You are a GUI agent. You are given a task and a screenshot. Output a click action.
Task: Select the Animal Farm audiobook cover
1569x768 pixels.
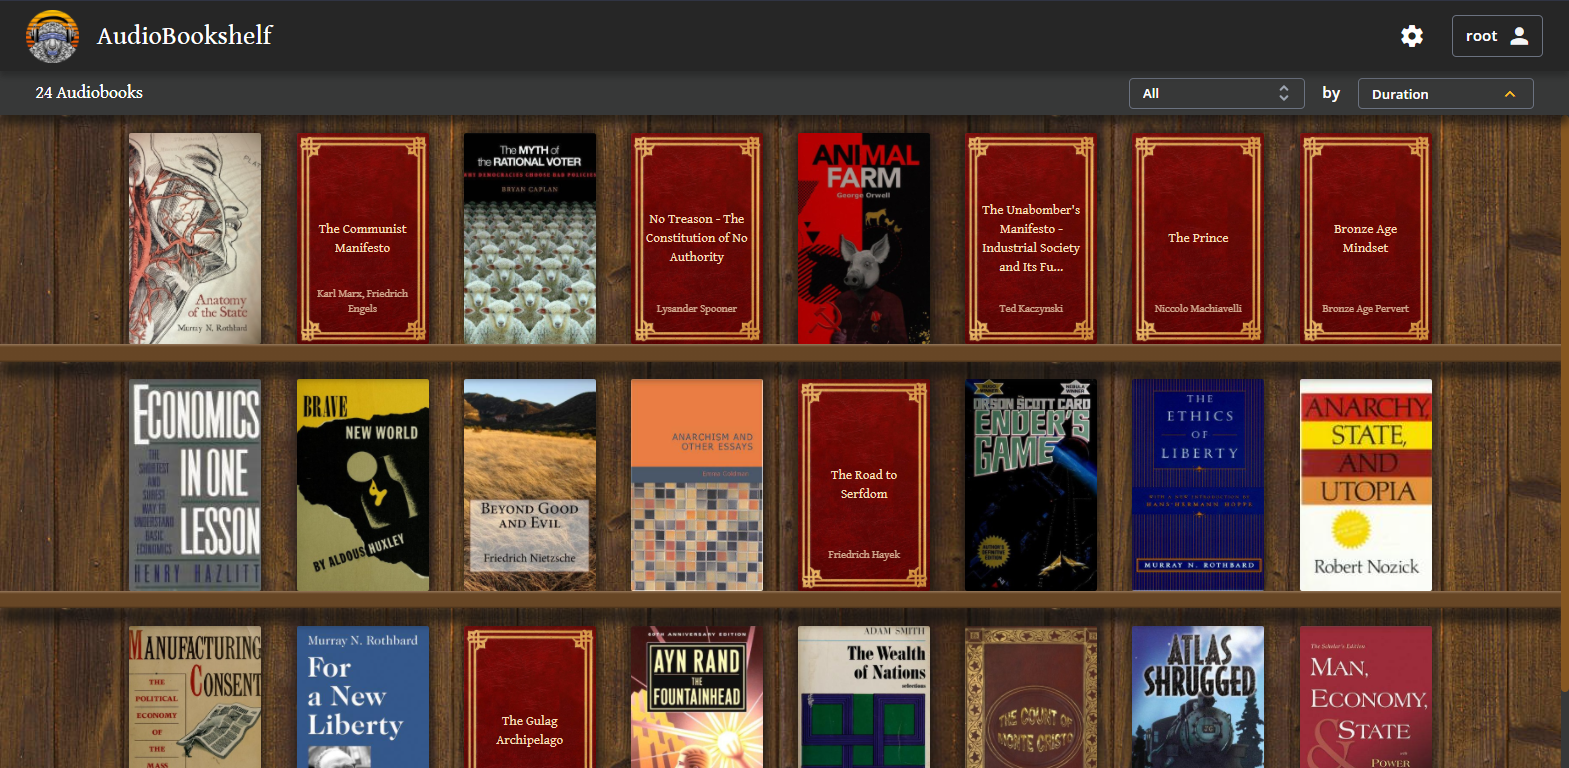tap(864, 239)
